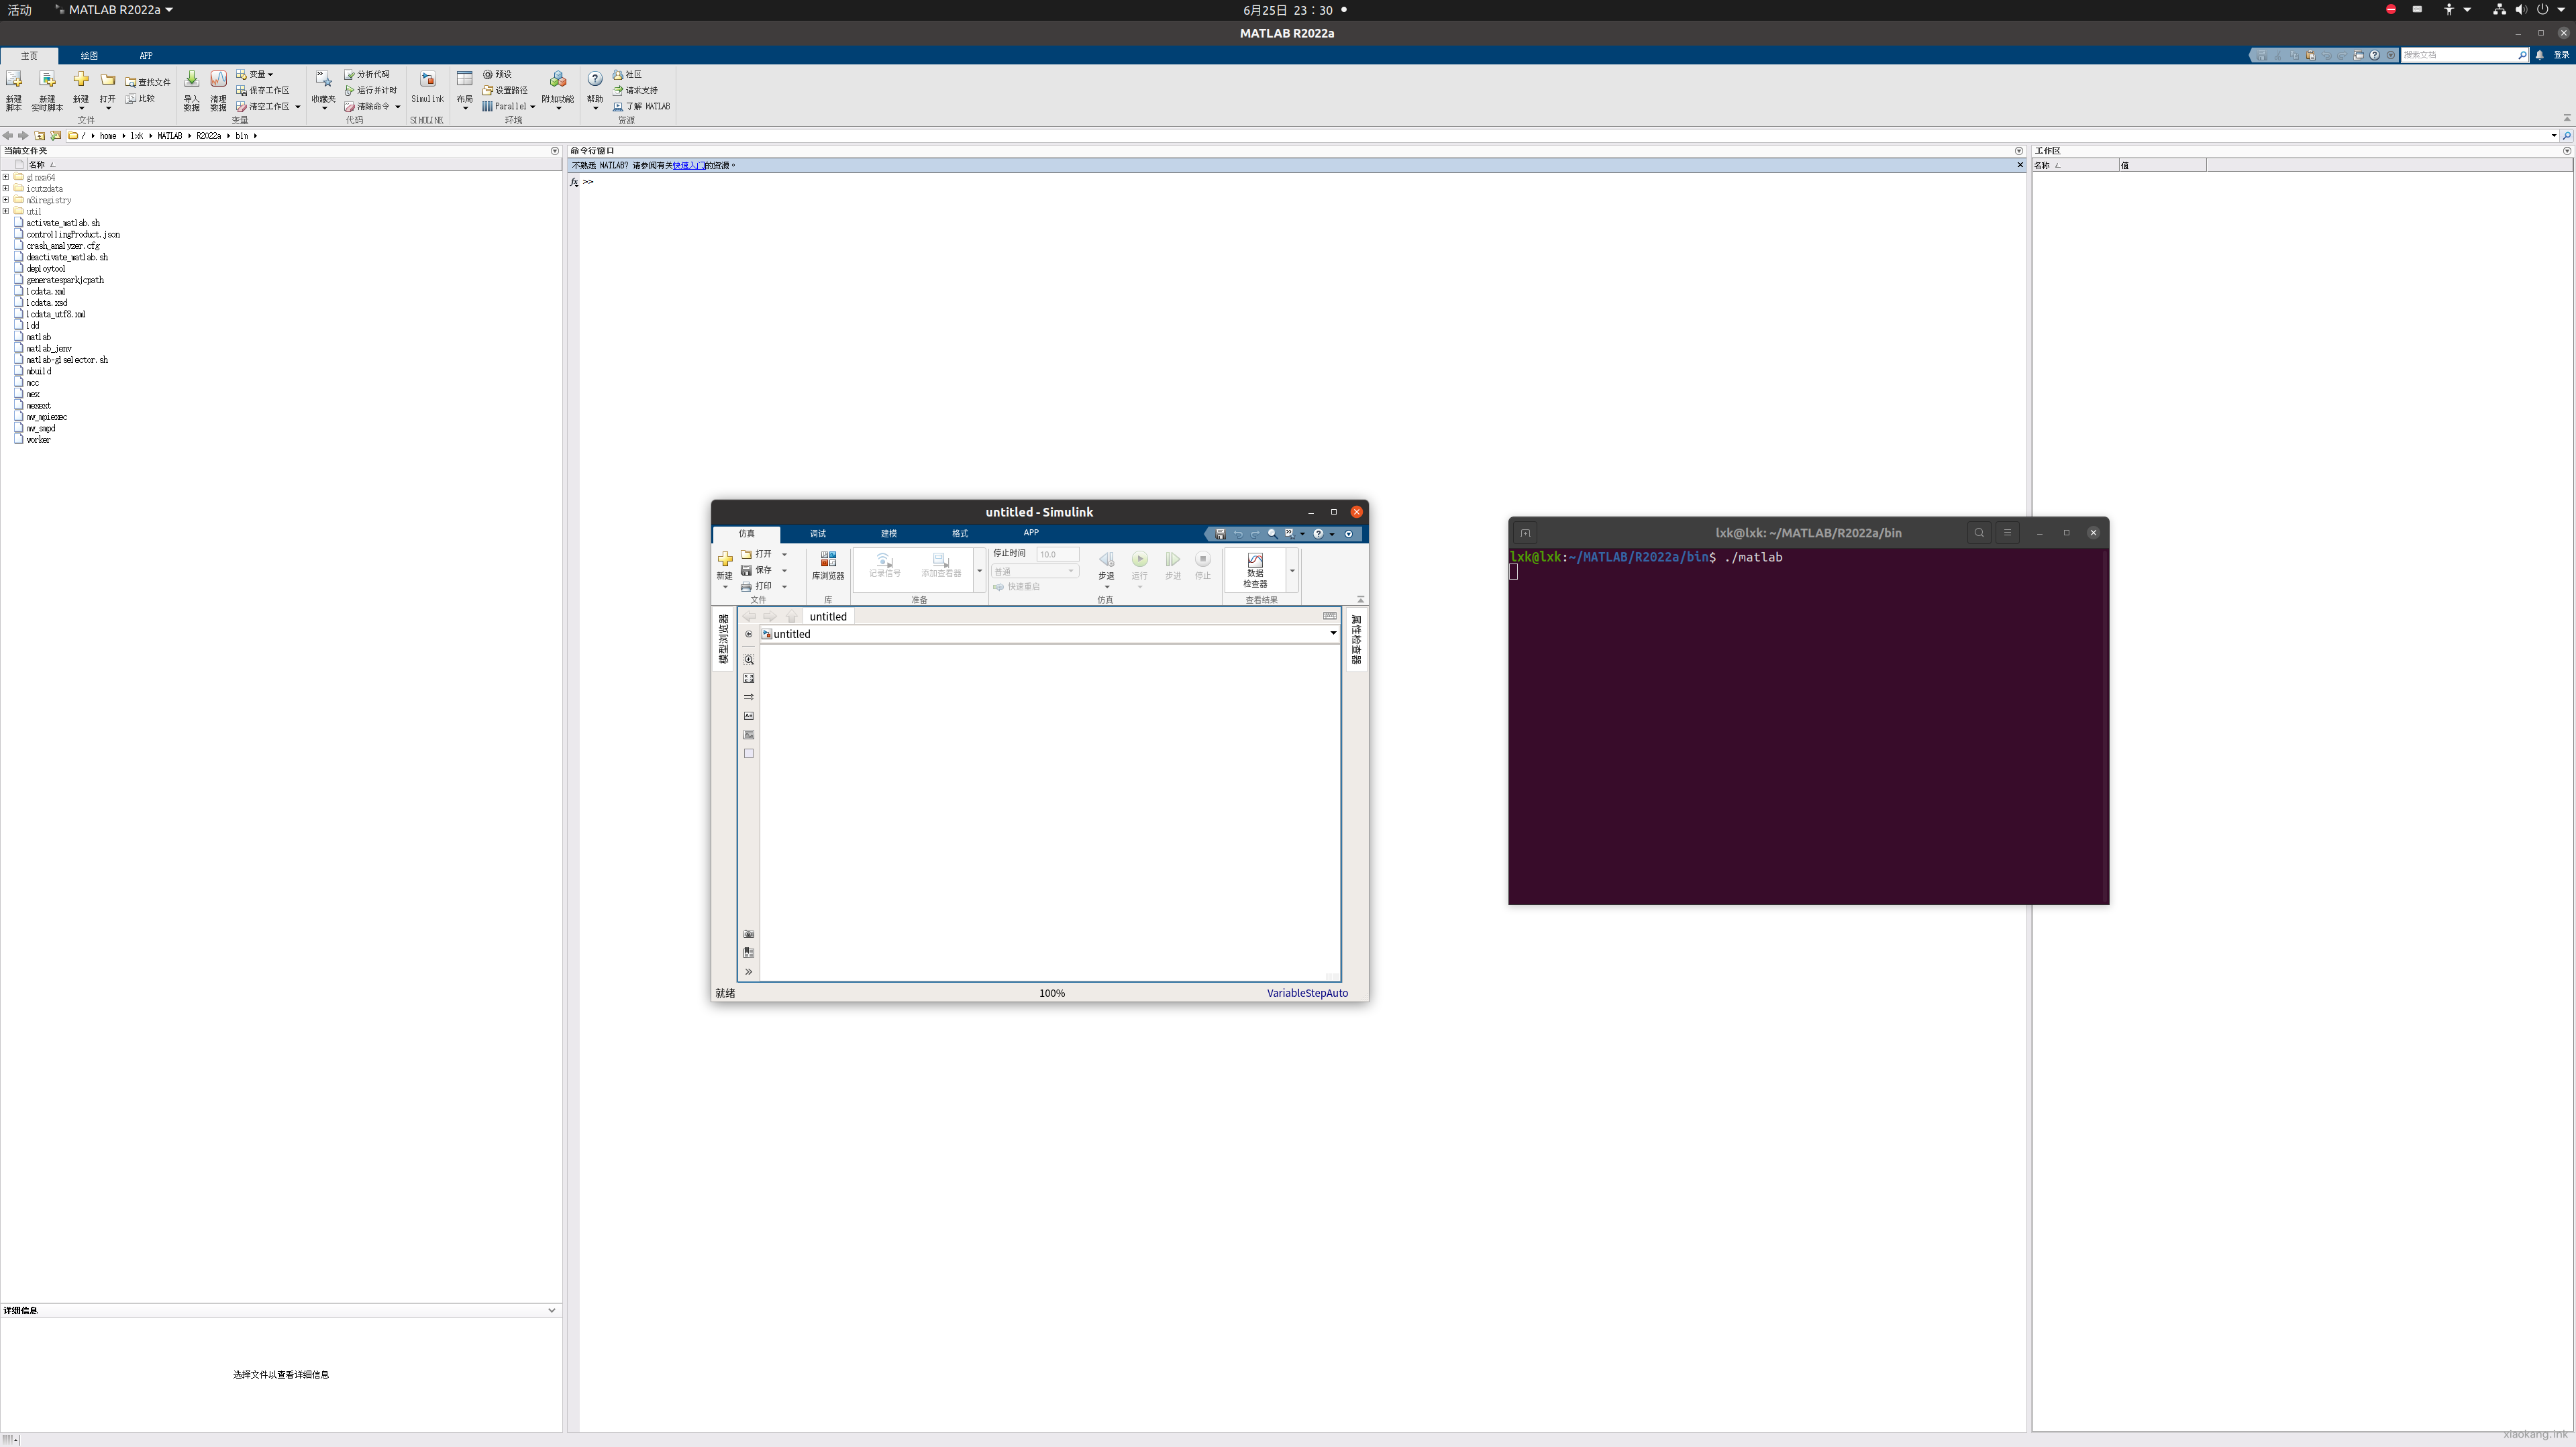This screenshot has width=2576, height=1447.
Task: Create a new live script
Action: [x=47, y=90]
